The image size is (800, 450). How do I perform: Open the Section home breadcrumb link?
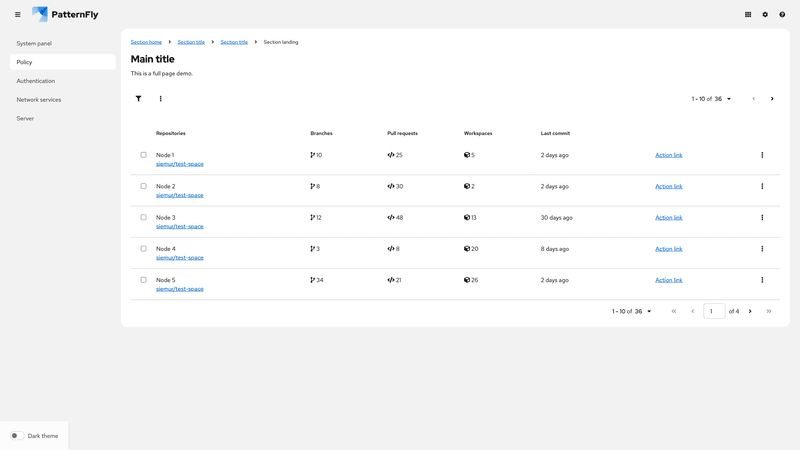146,42
